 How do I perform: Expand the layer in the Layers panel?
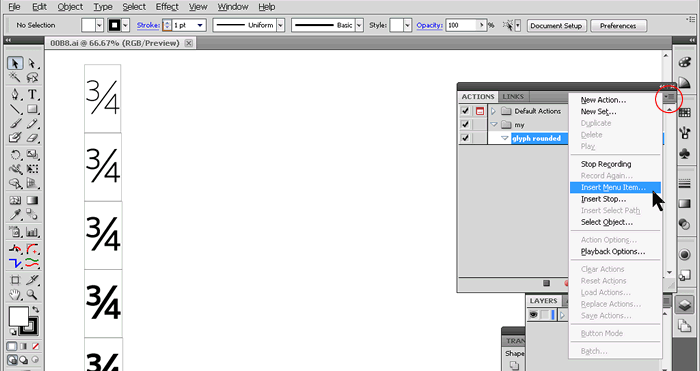click(562, 315)
